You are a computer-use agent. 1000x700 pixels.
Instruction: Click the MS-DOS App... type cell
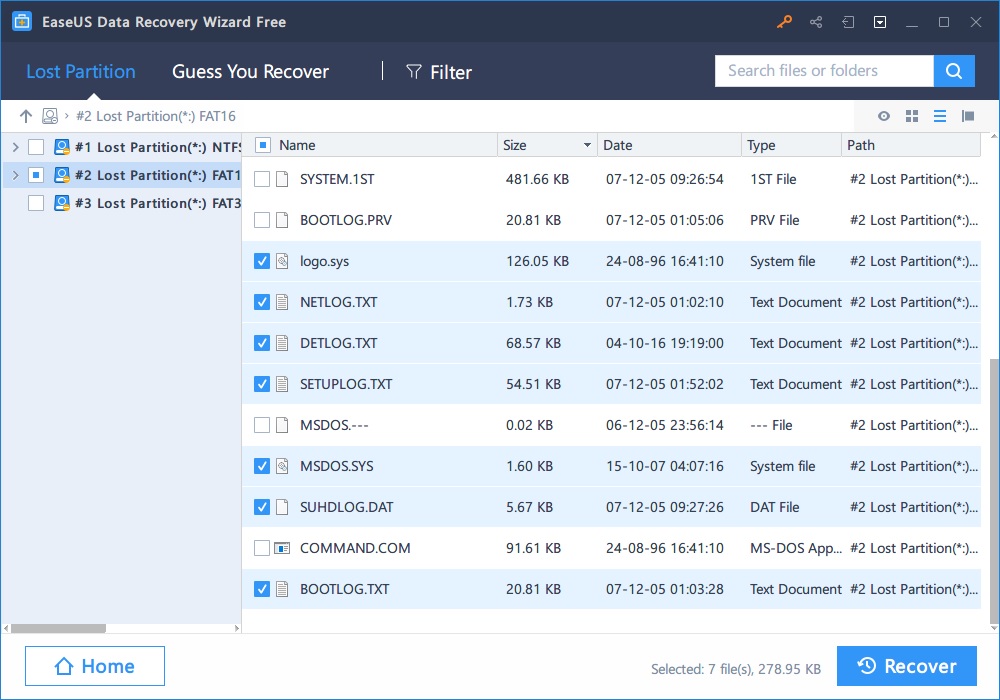pyautogui.click(x=796, y=548)
